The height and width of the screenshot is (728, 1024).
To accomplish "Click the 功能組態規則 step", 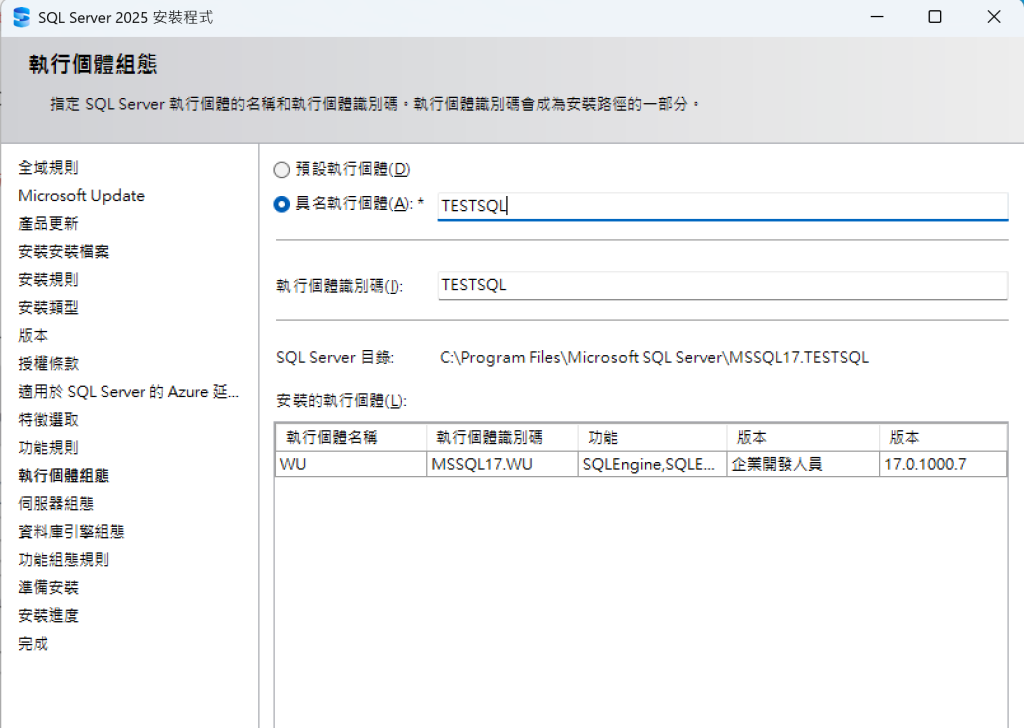I will pyautogui.click(x=63, y=560).
